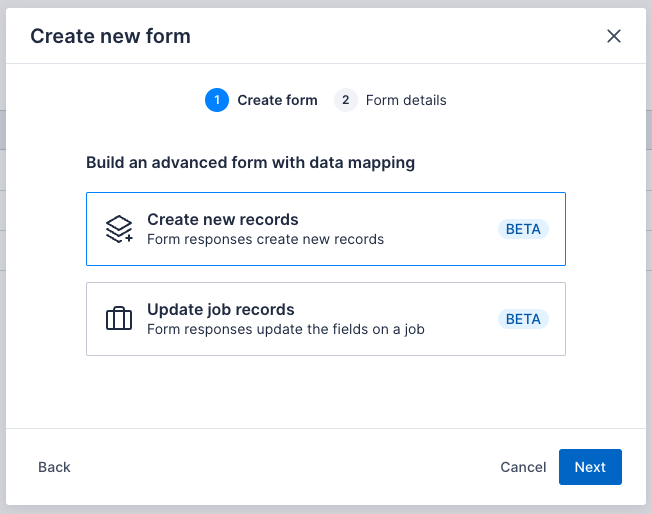Click the step 1 circle indicator
Viewport: 652px width, 514px height.
coord(217,100)
